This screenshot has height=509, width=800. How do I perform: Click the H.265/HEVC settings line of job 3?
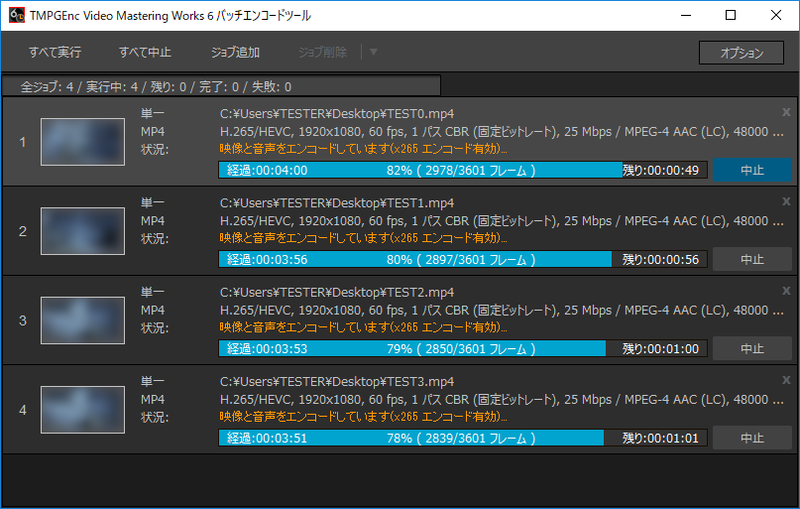(502, 310)
